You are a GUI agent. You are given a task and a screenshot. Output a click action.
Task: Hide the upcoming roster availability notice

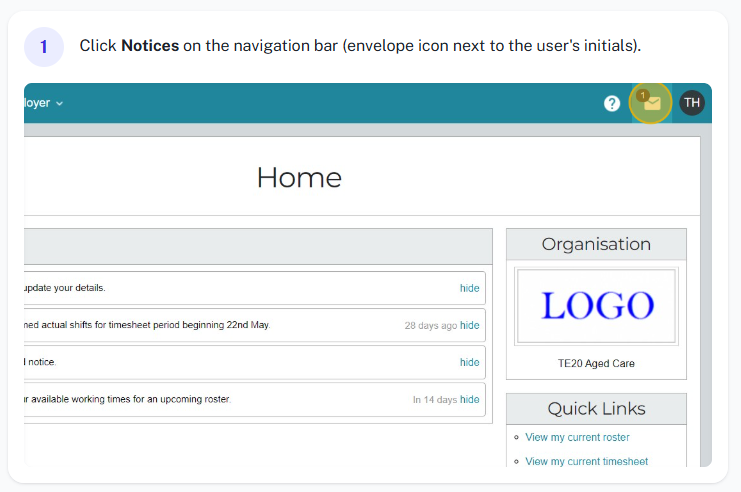[469, 399]
